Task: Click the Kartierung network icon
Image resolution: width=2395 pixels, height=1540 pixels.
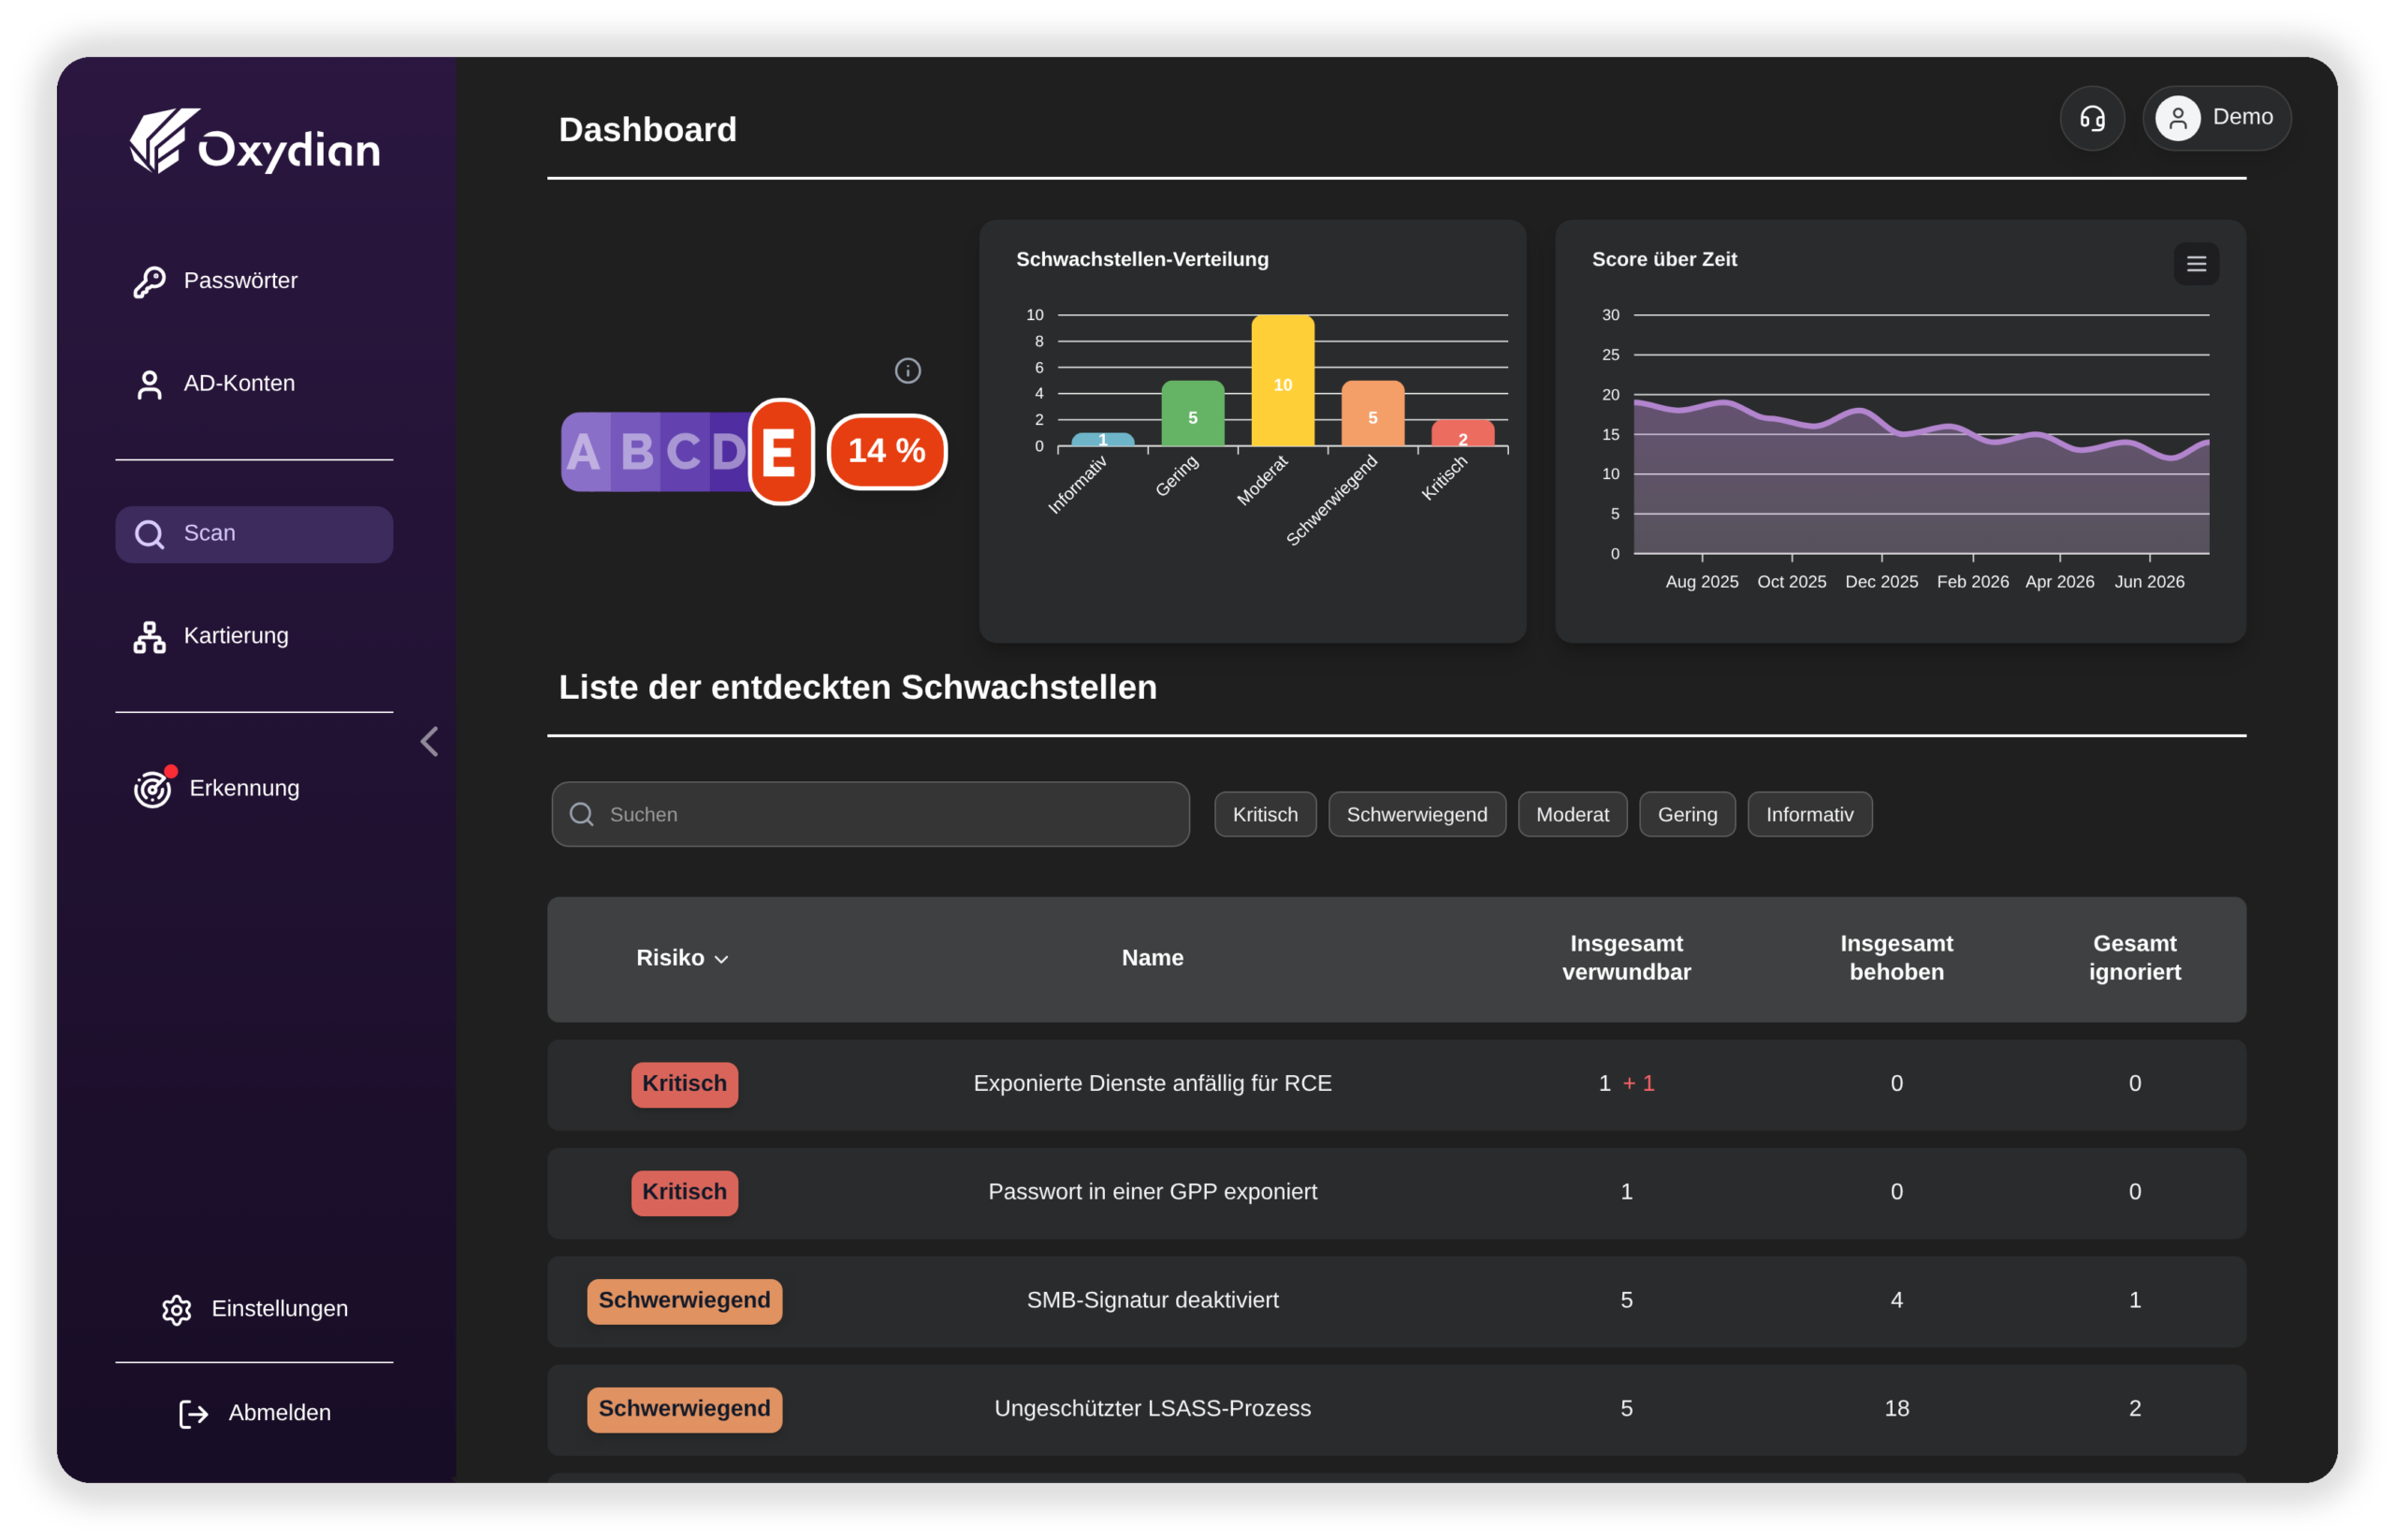Action: coord(149,637)
